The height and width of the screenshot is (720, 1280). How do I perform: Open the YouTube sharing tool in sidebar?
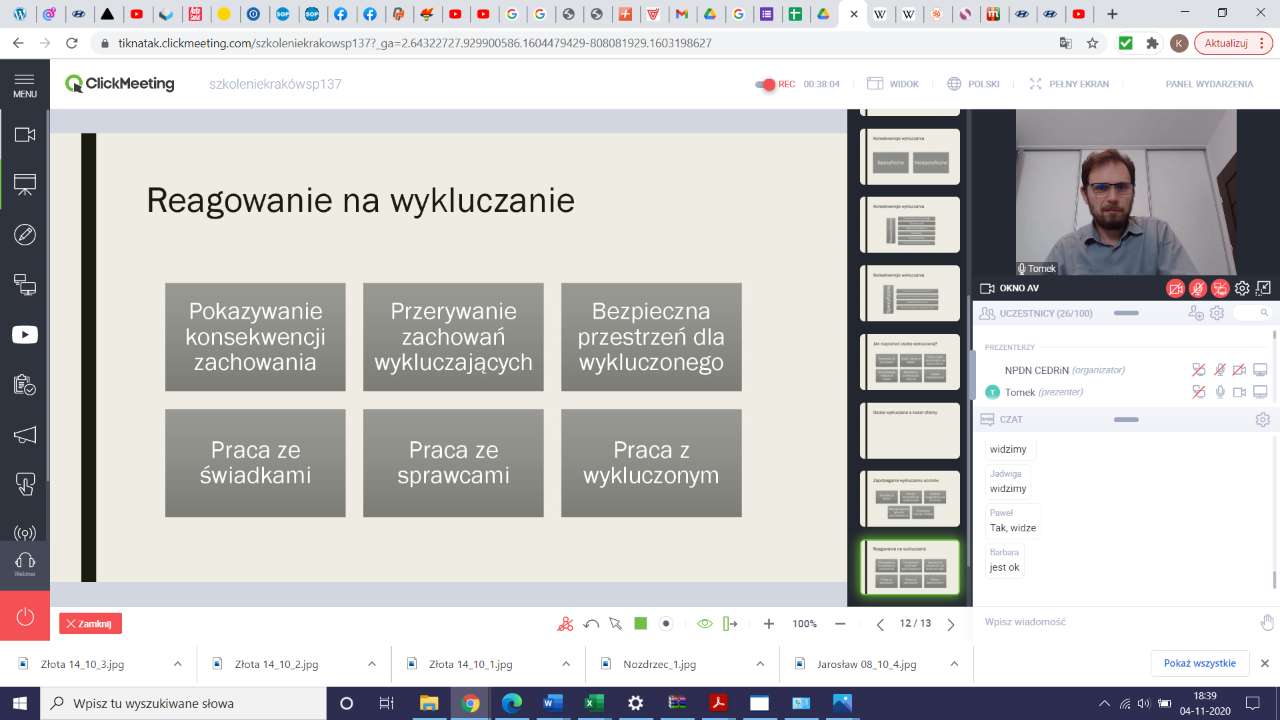(25, 335)
